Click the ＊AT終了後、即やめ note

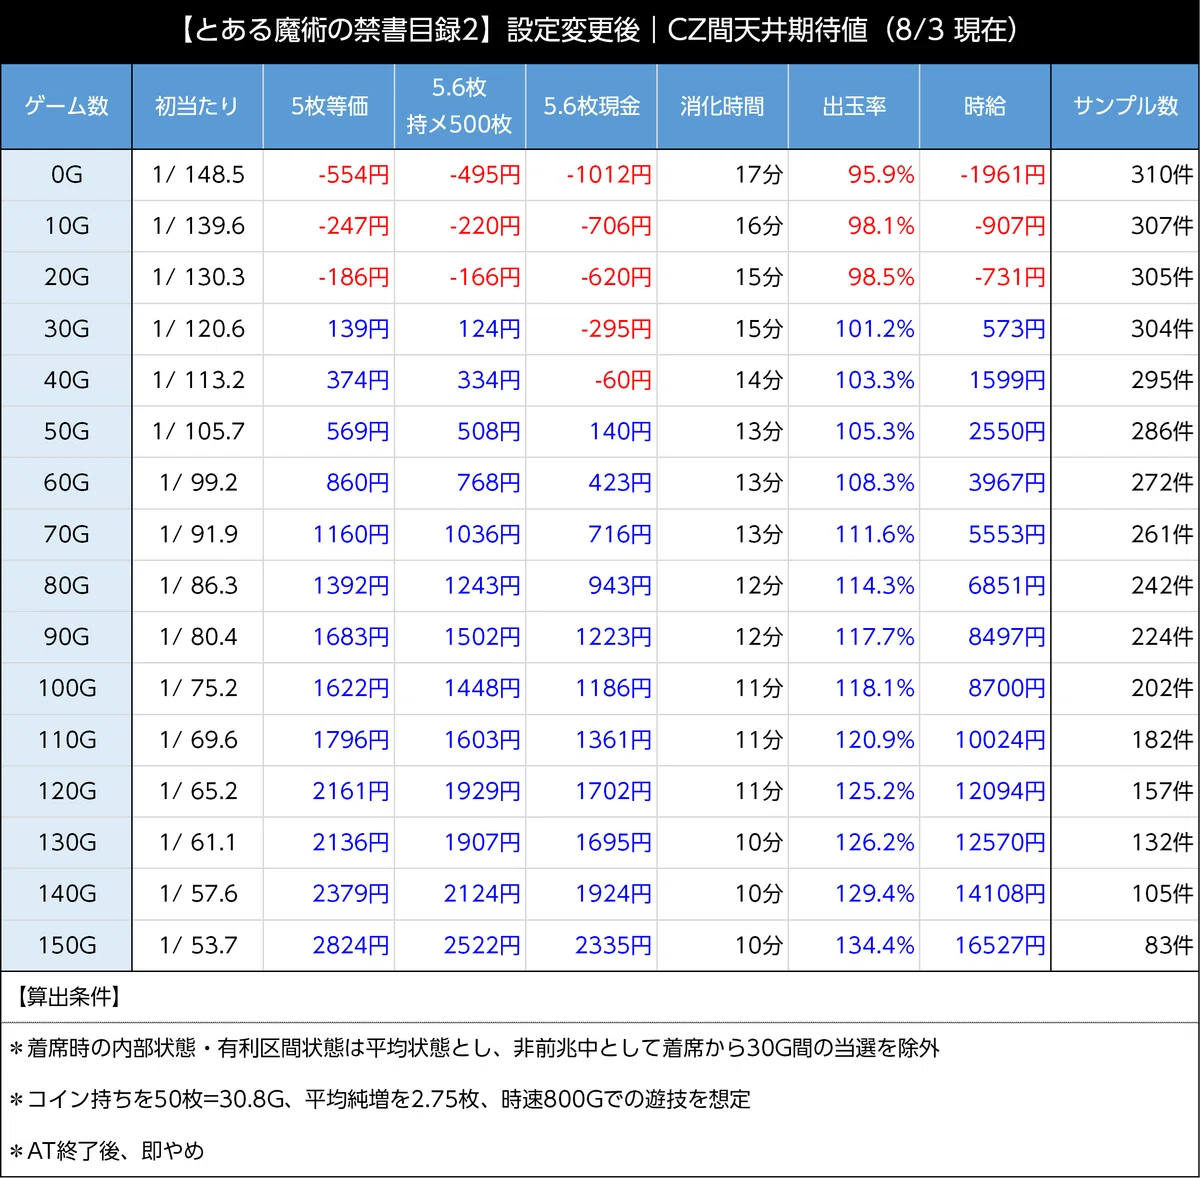pyautogui.click(x=106, y=1151)
